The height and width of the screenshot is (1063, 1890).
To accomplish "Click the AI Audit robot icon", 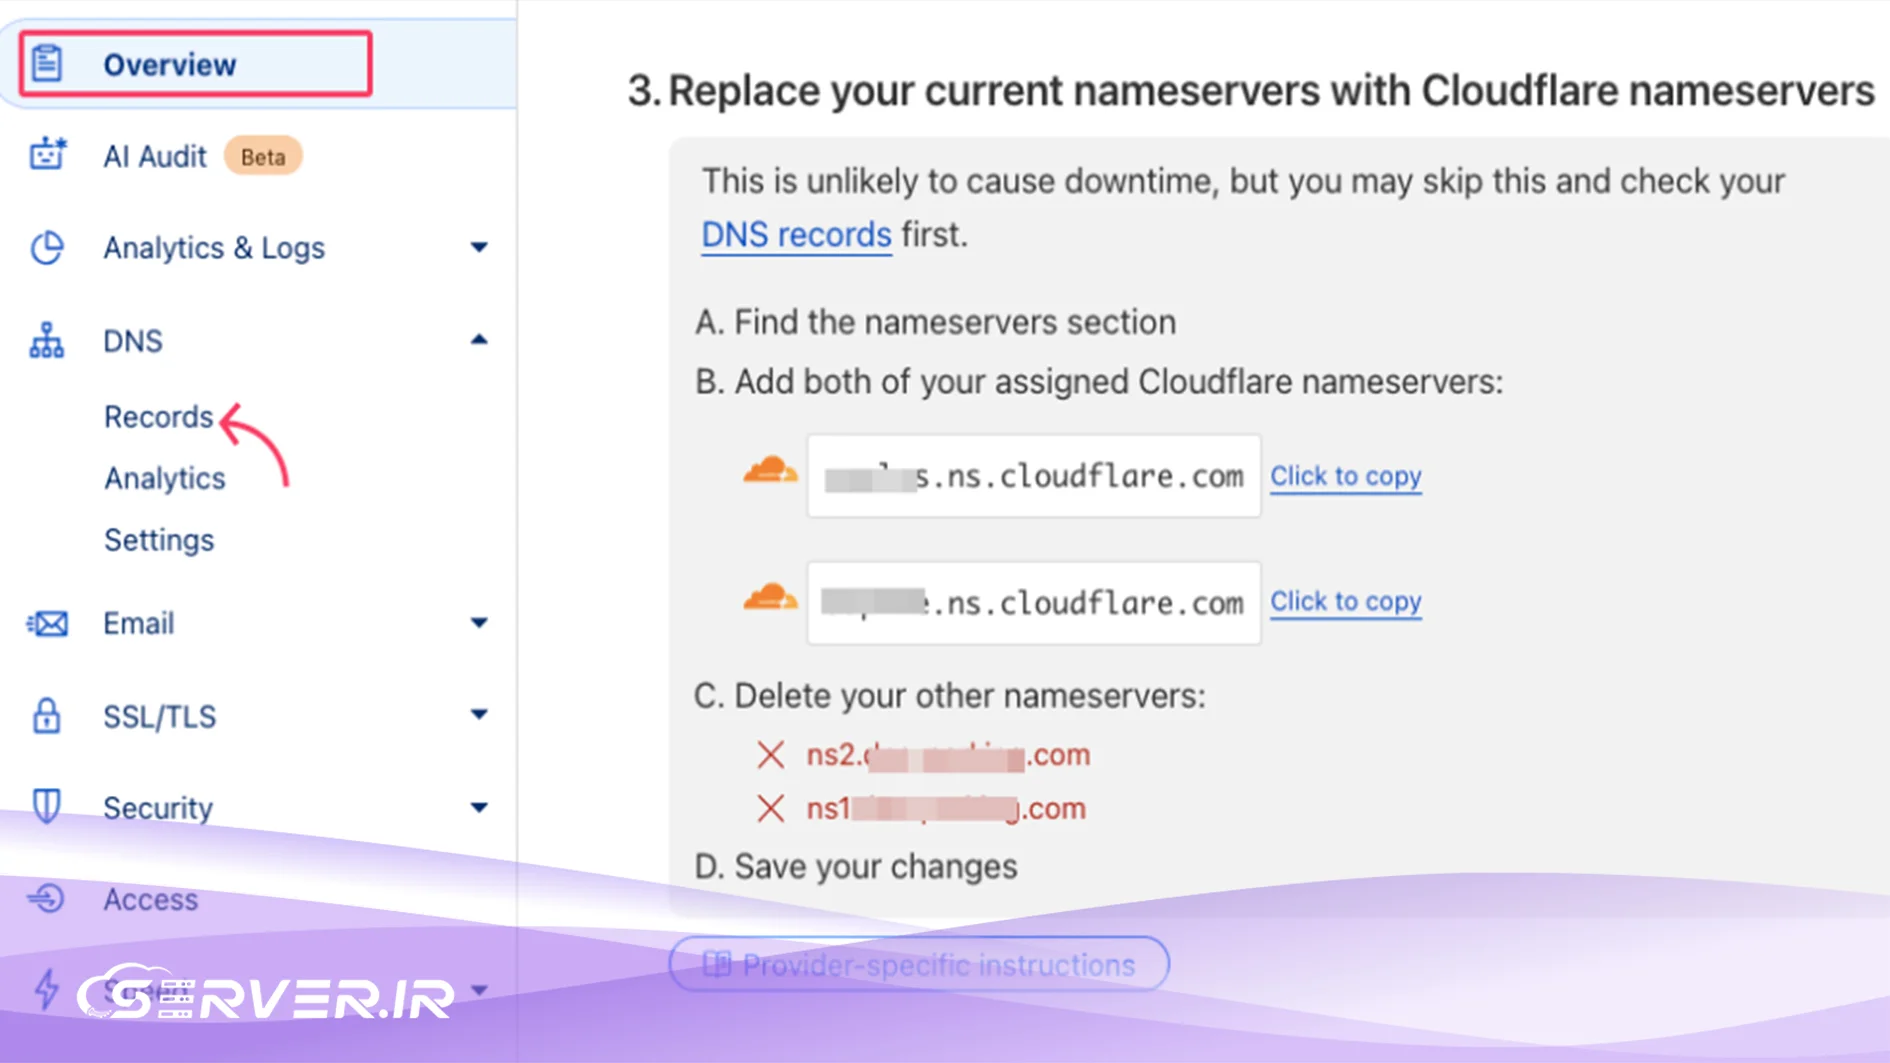I will tap(47, 155).
